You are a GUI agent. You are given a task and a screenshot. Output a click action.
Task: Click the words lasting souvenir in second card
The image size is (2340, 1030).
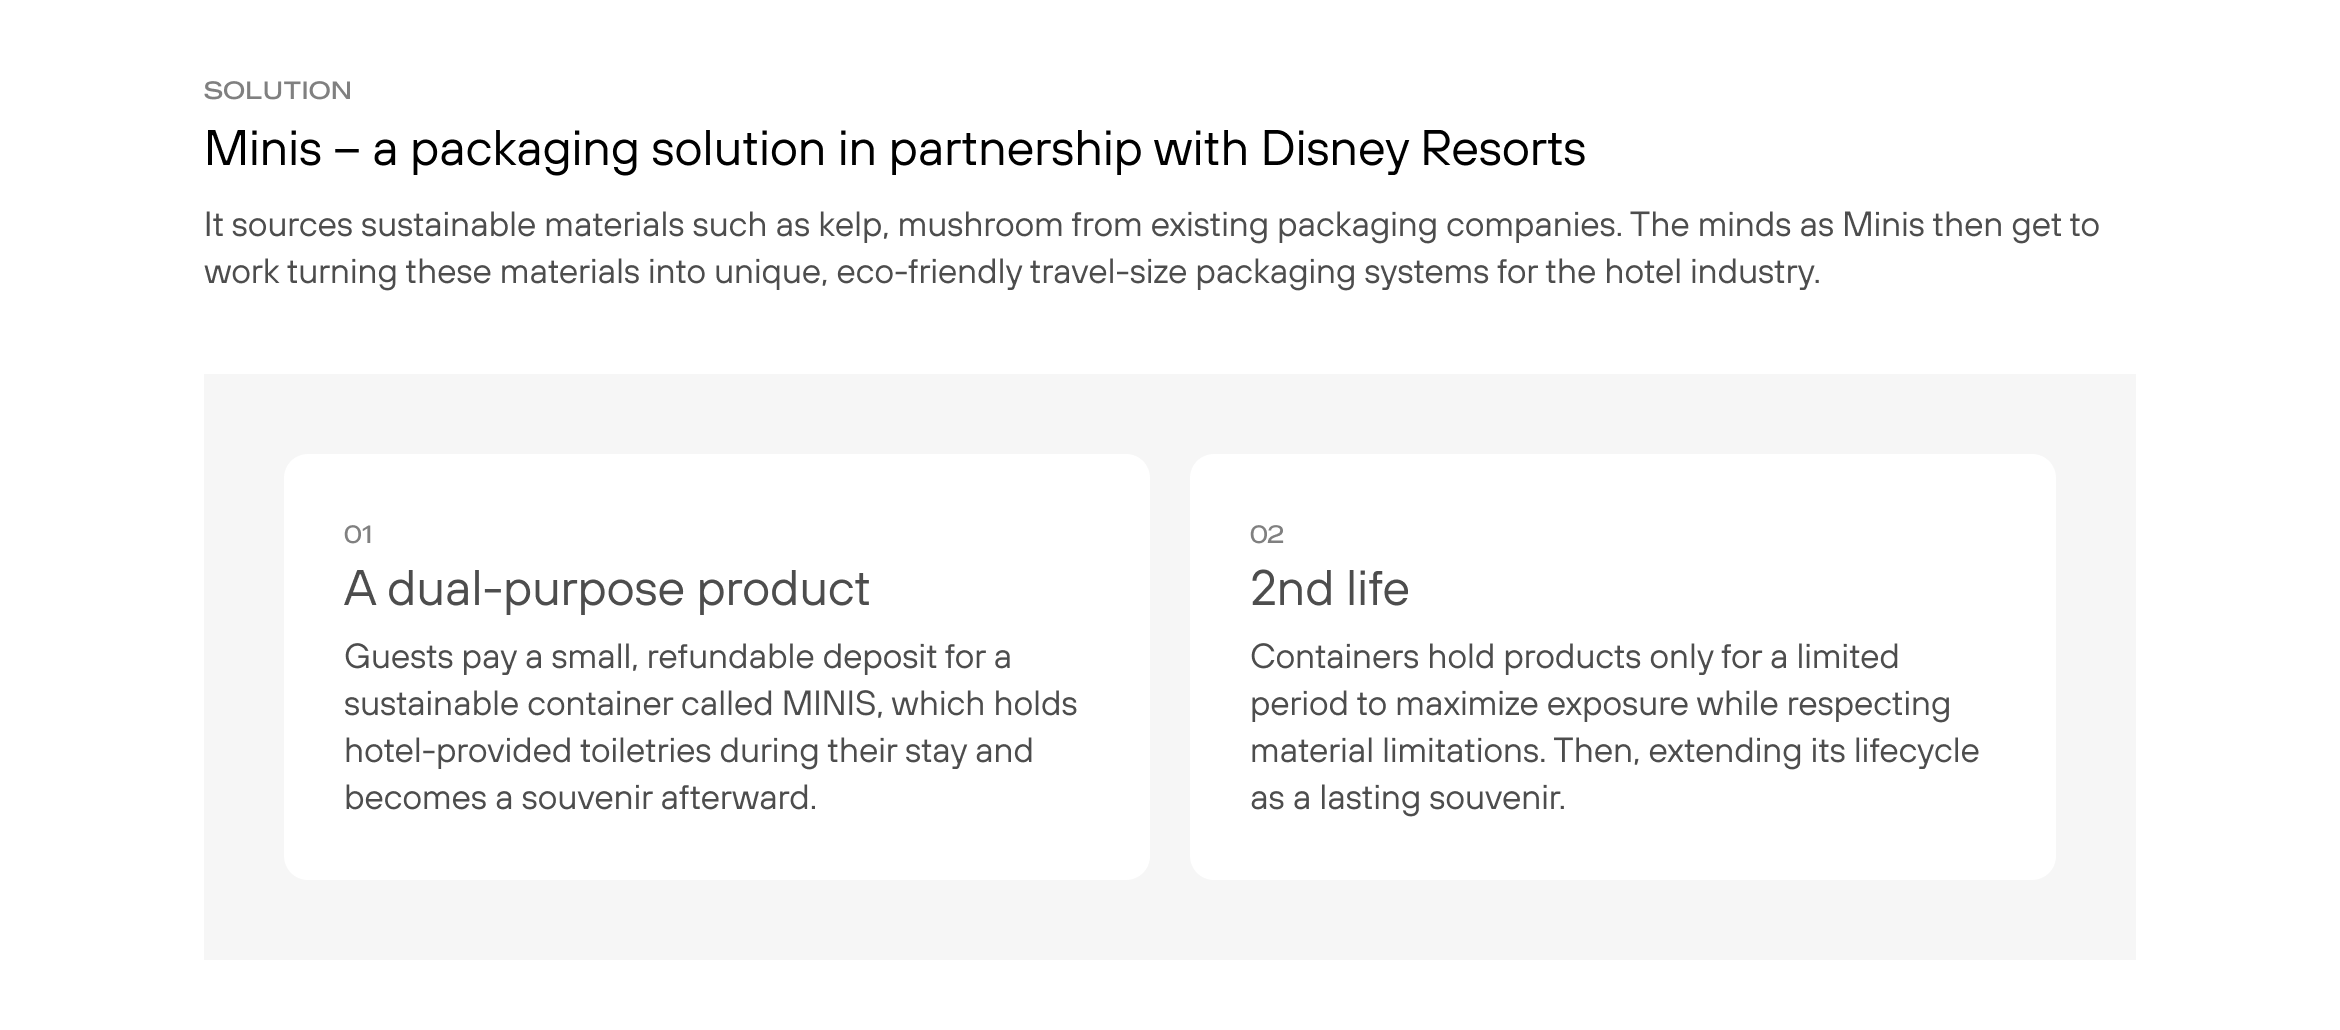click(1441, 798)
